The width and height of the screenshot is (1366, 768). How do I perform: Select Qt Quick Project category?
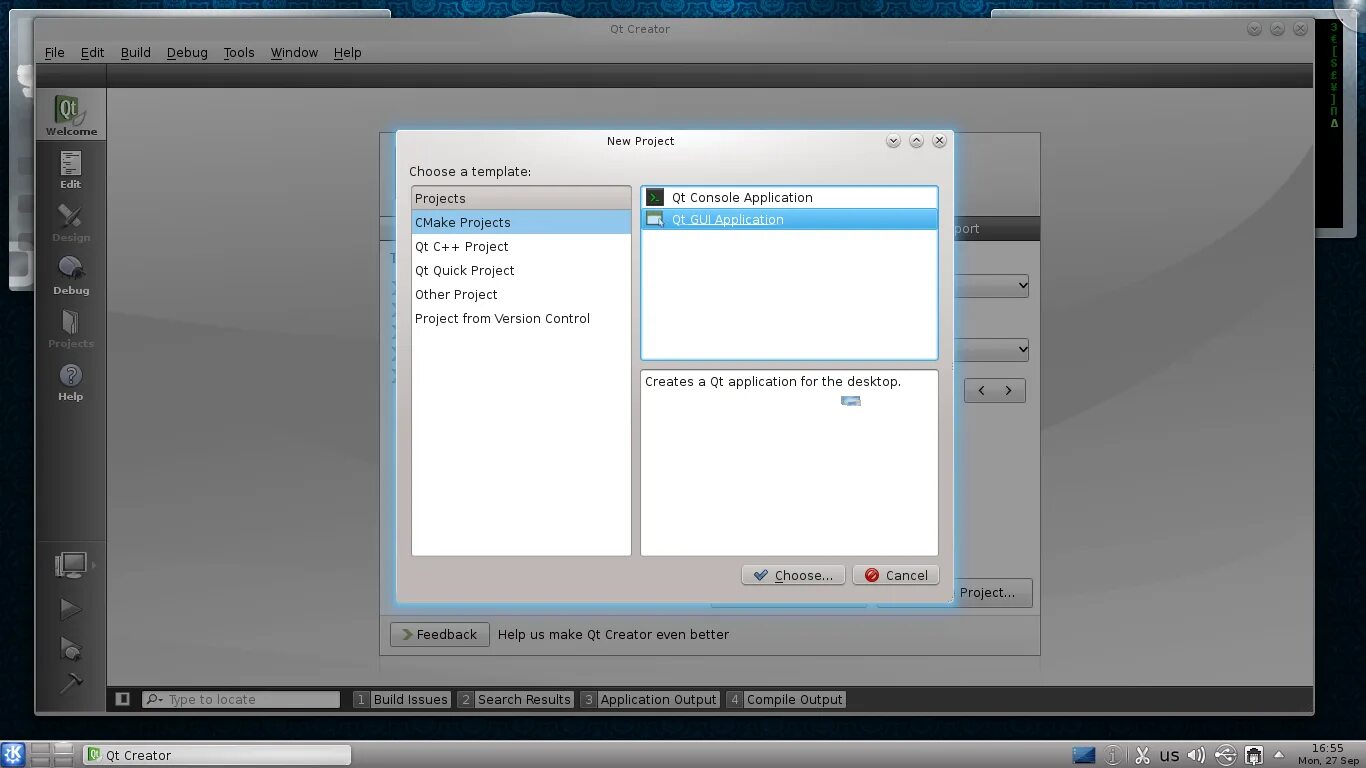coord(521,270)
